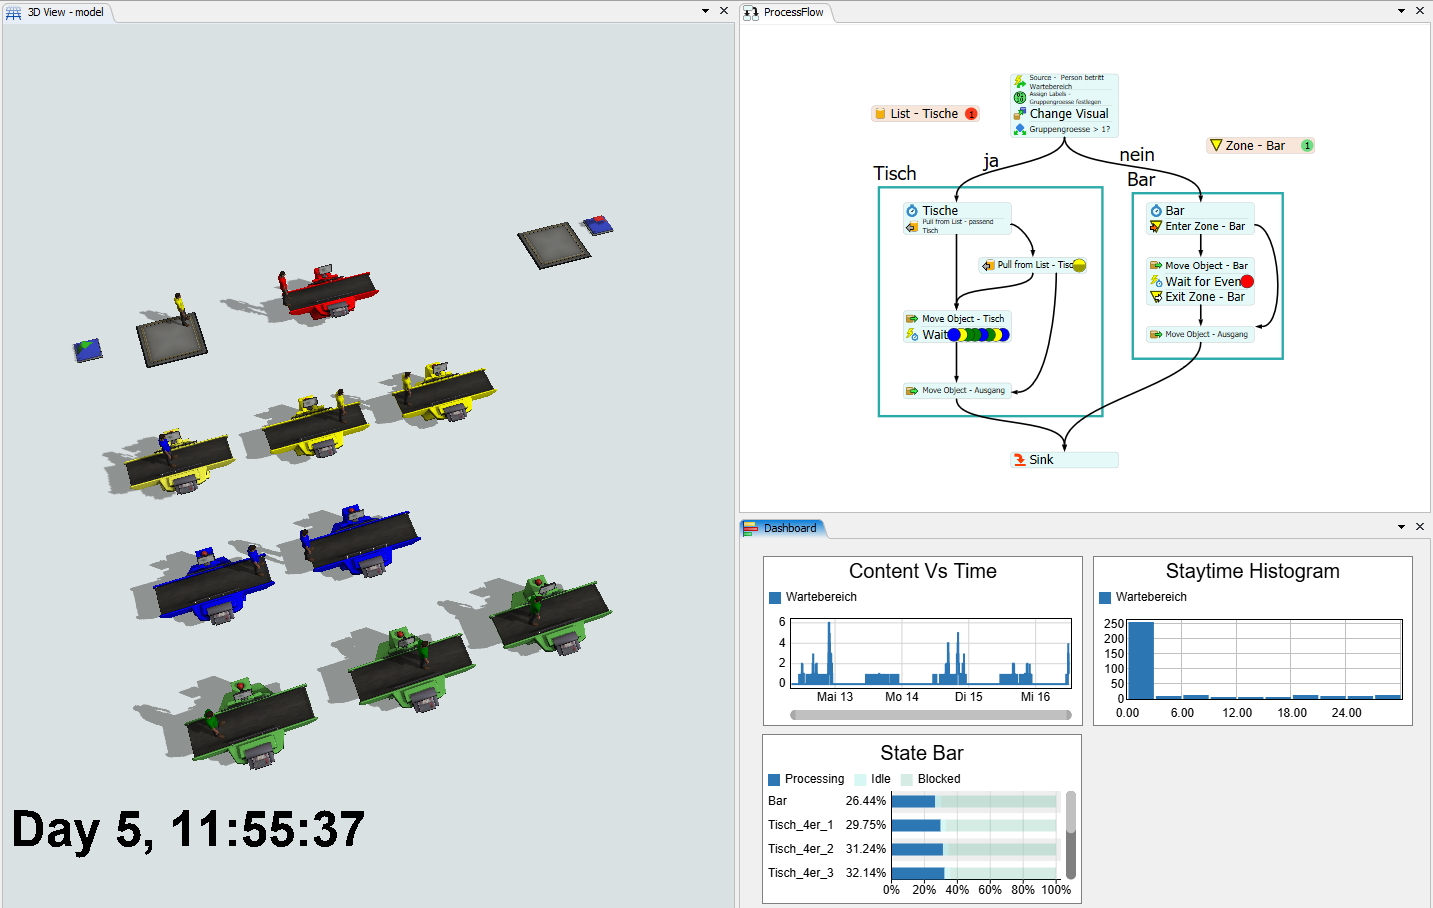Select the List - Tische cylinder icon
Image resolution: width=1433 pixels, height=908 pixels.
click(880, 114)
